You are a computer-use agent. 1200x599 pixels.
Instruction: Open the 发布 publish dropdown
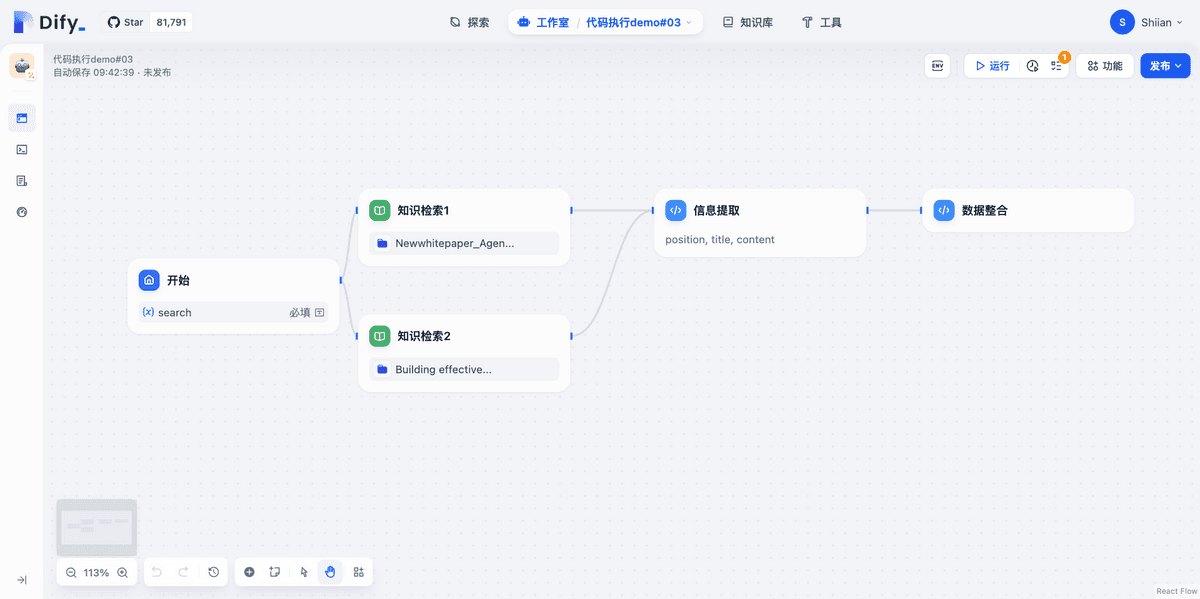click(1165, 66)
